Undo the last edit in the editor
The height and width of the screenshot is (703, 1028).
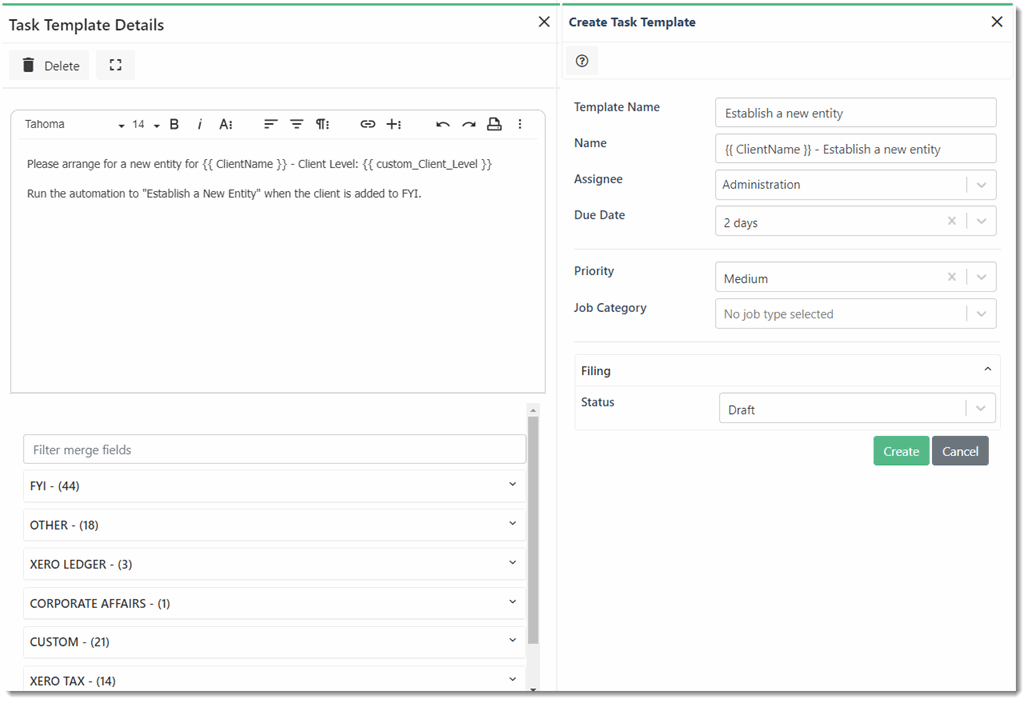tap(442, 124)
